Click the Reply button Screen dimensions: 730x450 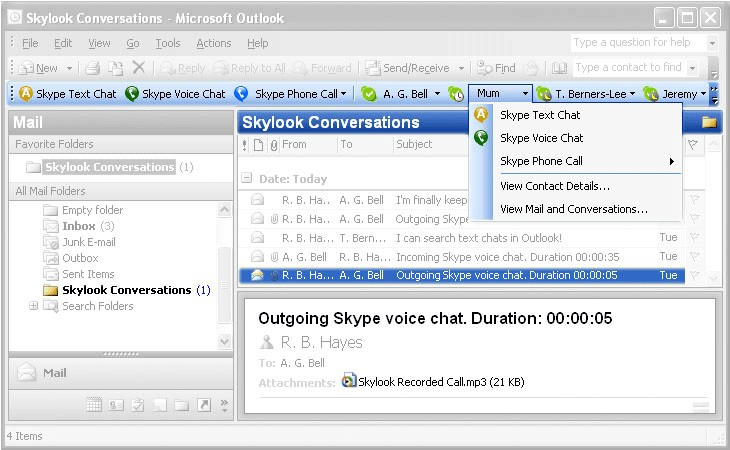point(182,68)
